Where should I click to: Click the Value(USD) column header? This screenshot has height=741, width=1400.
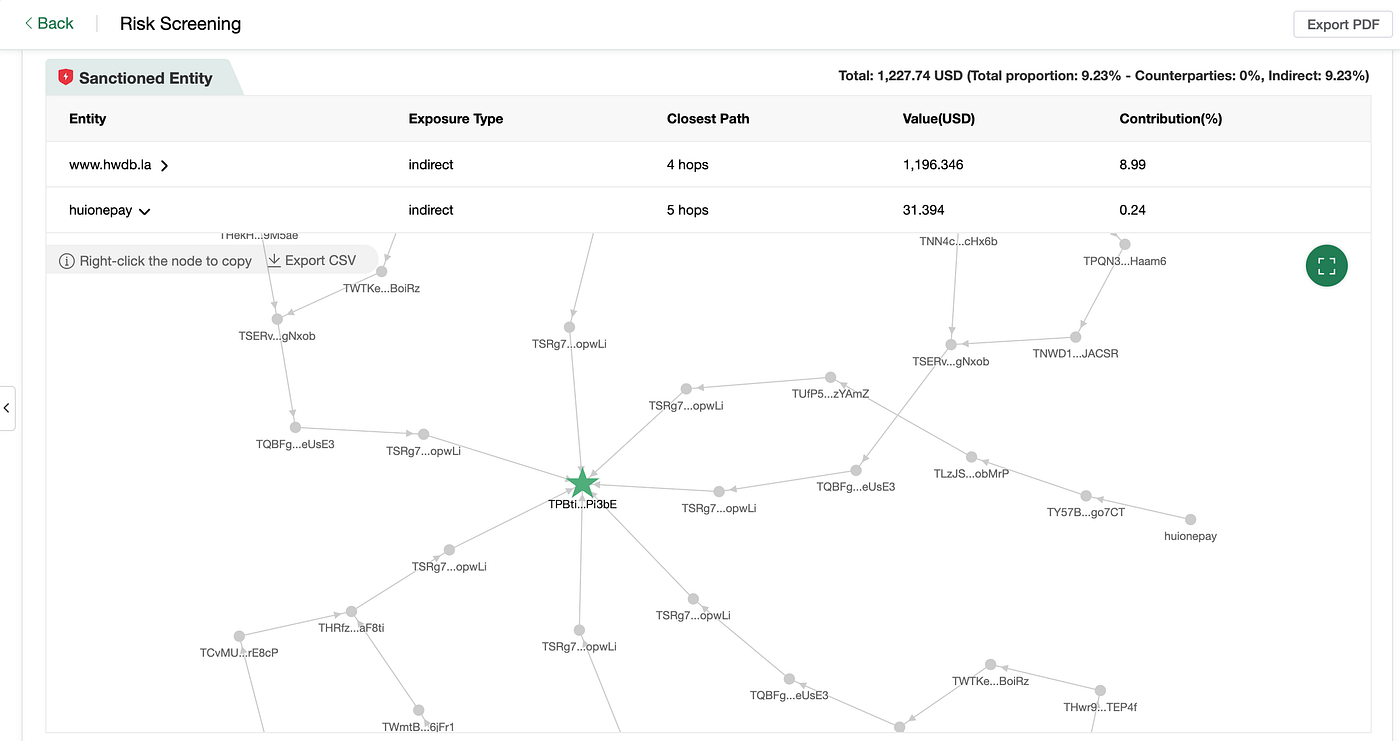[x=938, y=118]
